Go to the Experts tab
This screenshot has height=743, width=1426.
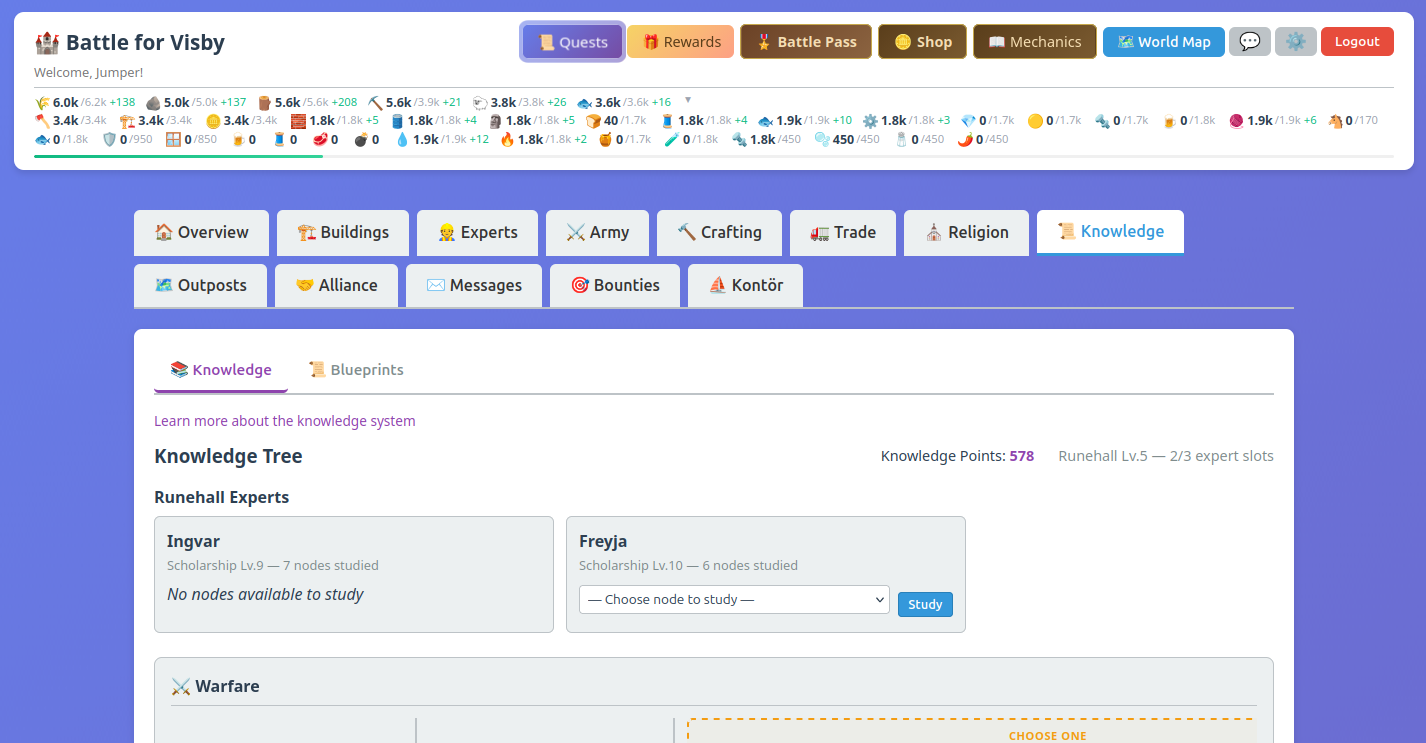pos(477,232)
